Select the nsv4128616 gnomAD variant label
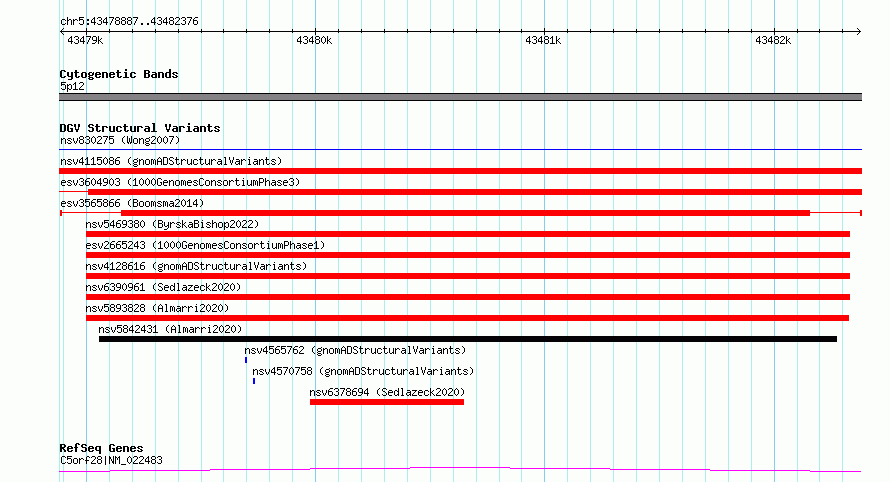The width and height of the screenshot is (890, 482). coord(196,266)
